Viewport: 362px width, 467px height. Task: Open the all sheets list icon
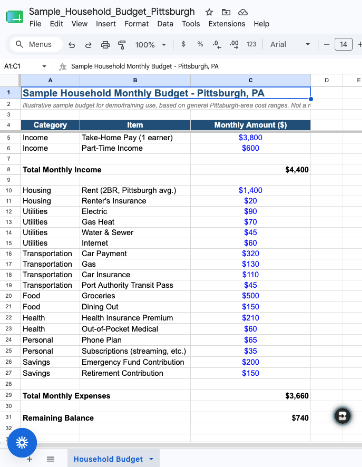tap(50, 459)
